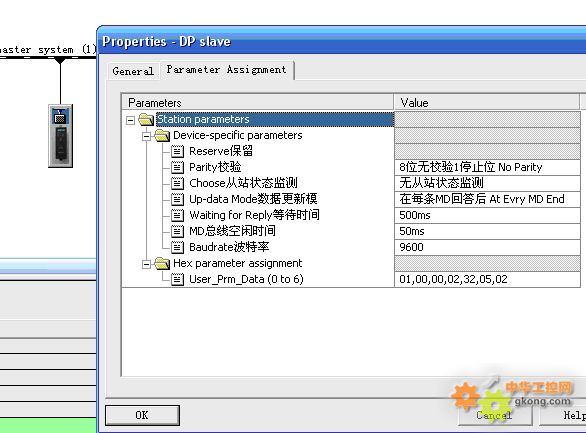The width and height of the screenshot is (586, 433).
Task: Click the document icon beside Reserve保留
Action: (178, 151)
